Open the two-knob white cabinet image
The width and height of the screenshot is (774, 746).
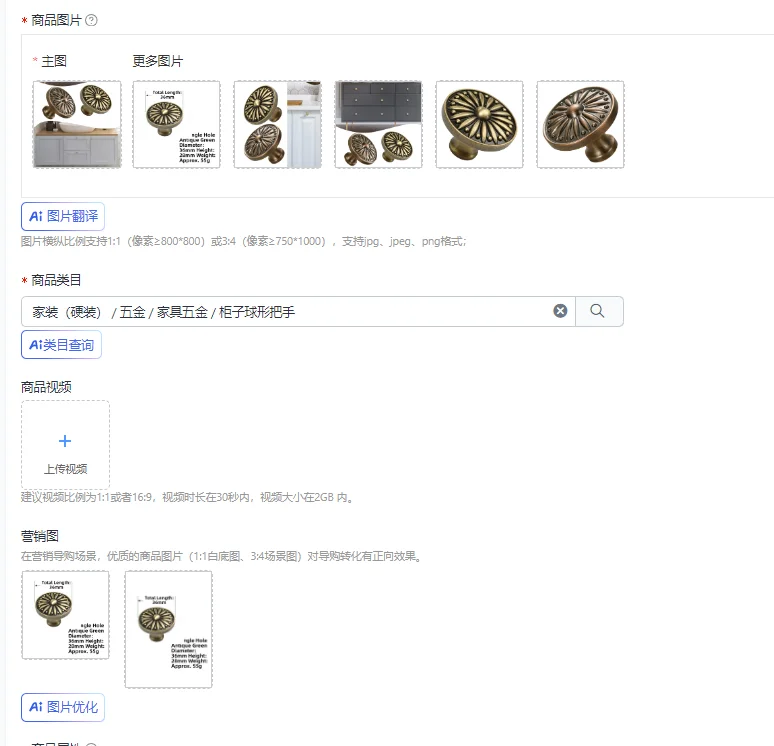[278, 124]
